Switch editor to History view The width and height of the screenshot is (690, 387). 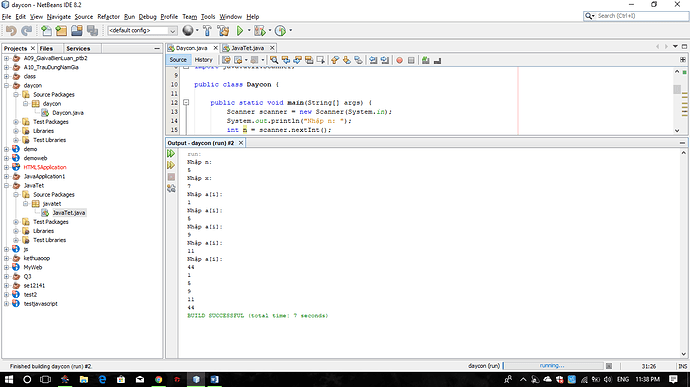[203, 60]
